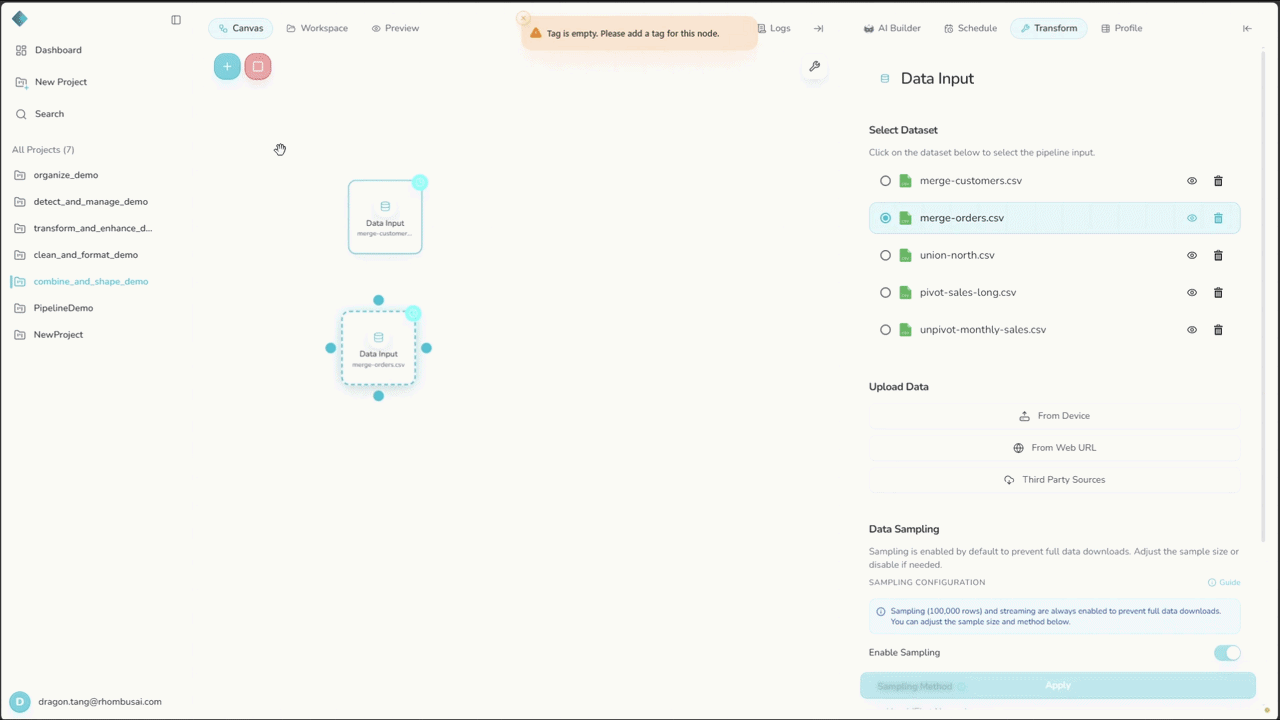Click the bottom connector of merge-orders node

coord(378,396)
